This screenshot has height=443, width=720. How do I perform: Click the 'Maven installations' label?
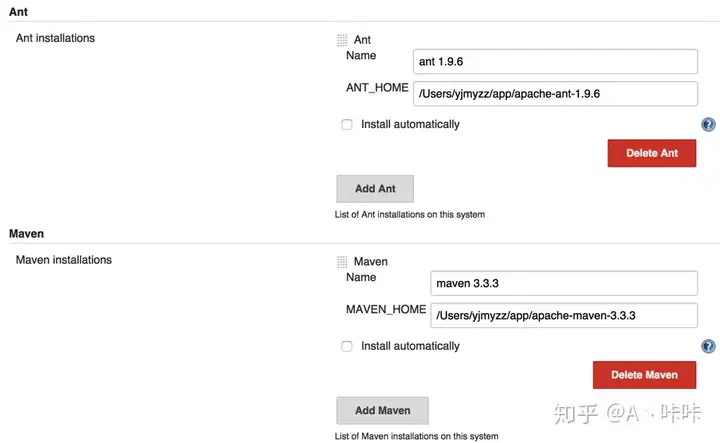pyautogui.click(x=64, y=260)
